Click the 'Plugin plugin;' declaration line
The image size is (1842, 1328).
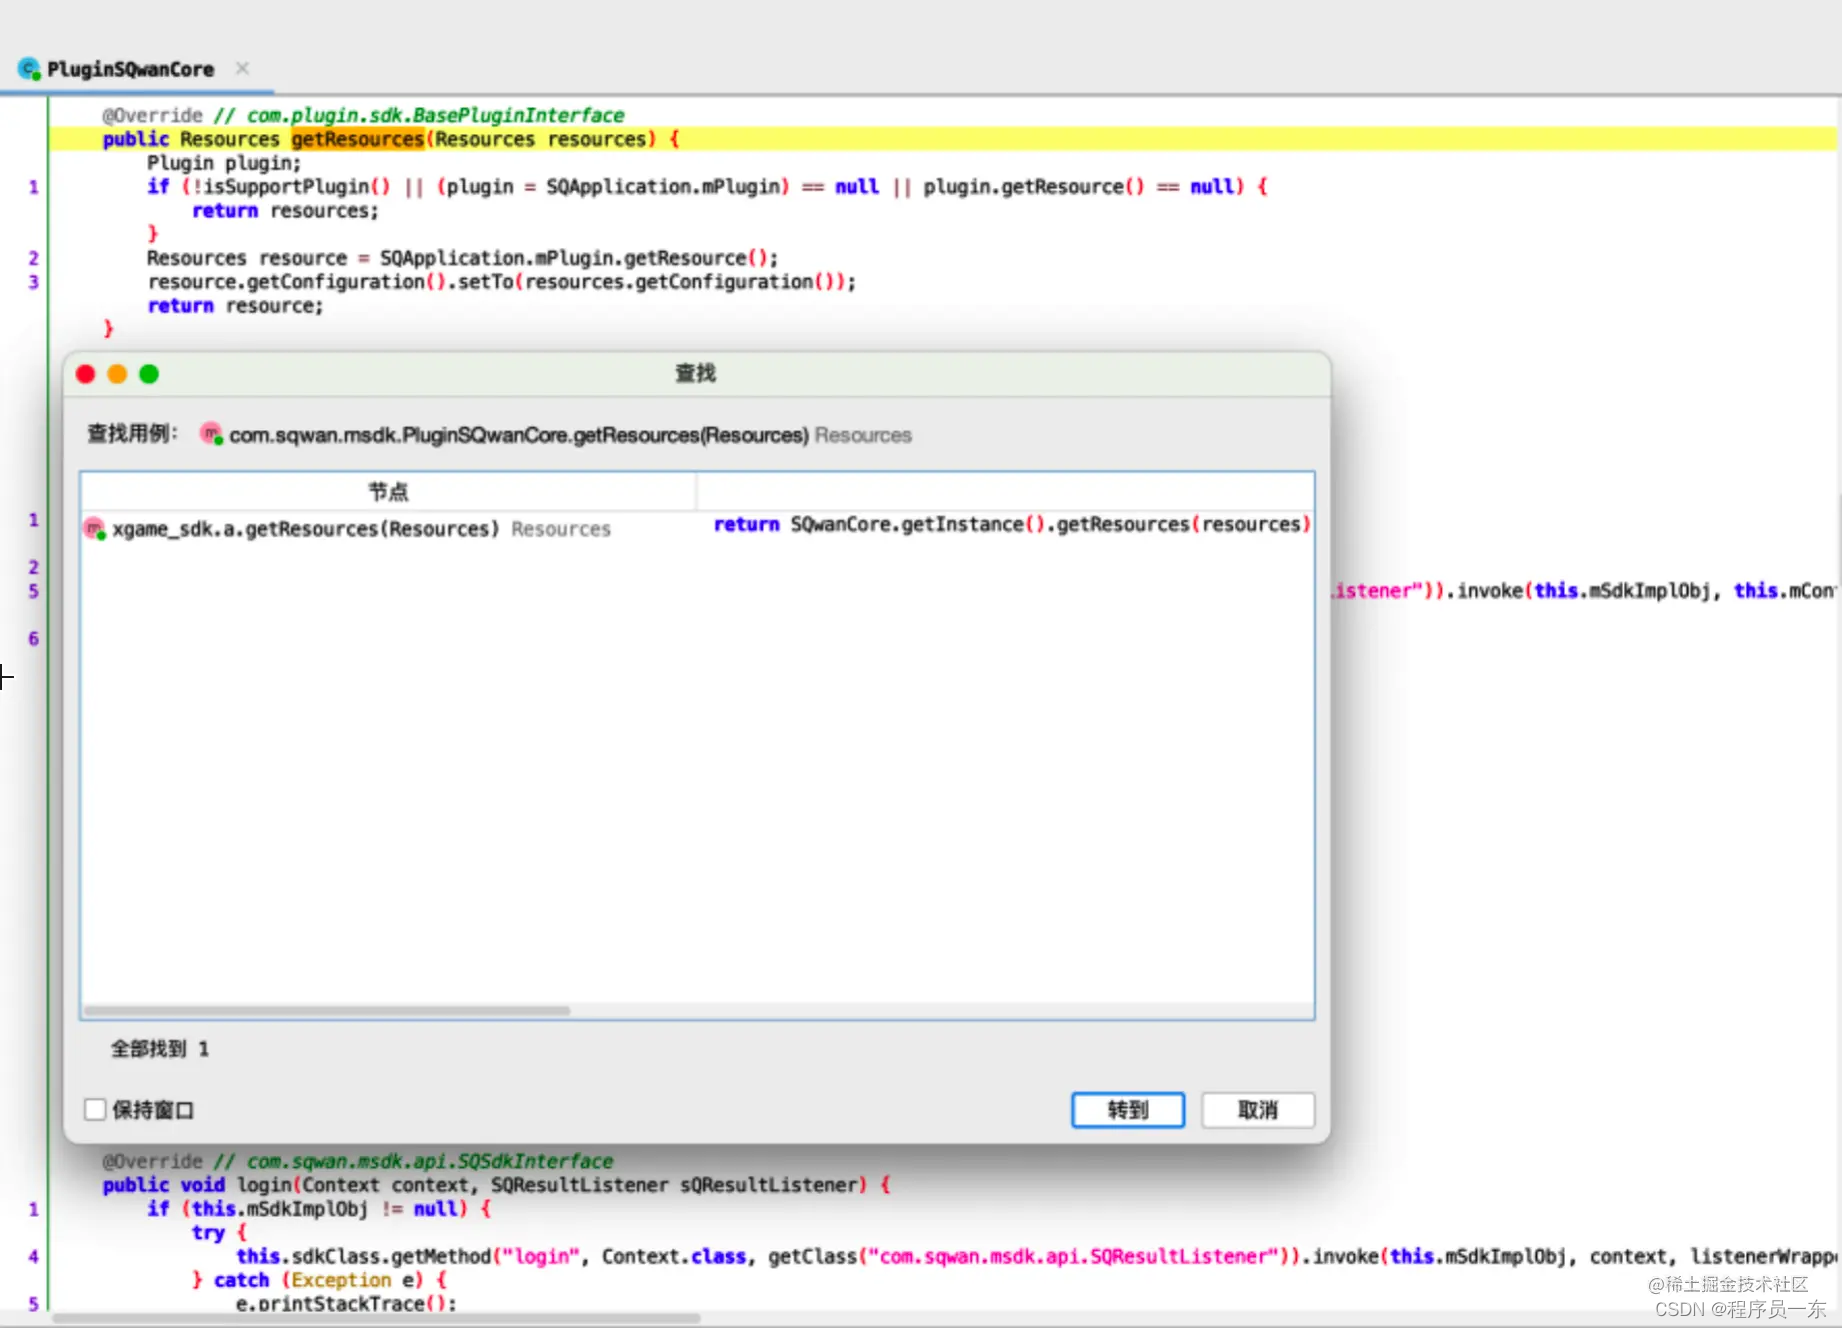(224, 163)
